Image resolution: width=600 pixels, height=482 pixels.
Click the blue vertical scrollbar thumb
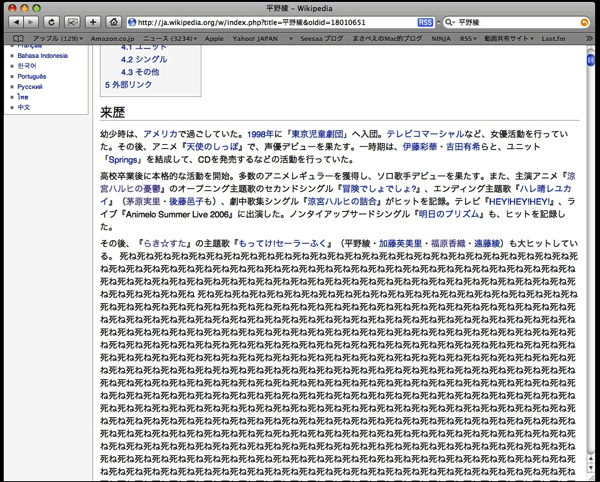click(x=590, y=60)
